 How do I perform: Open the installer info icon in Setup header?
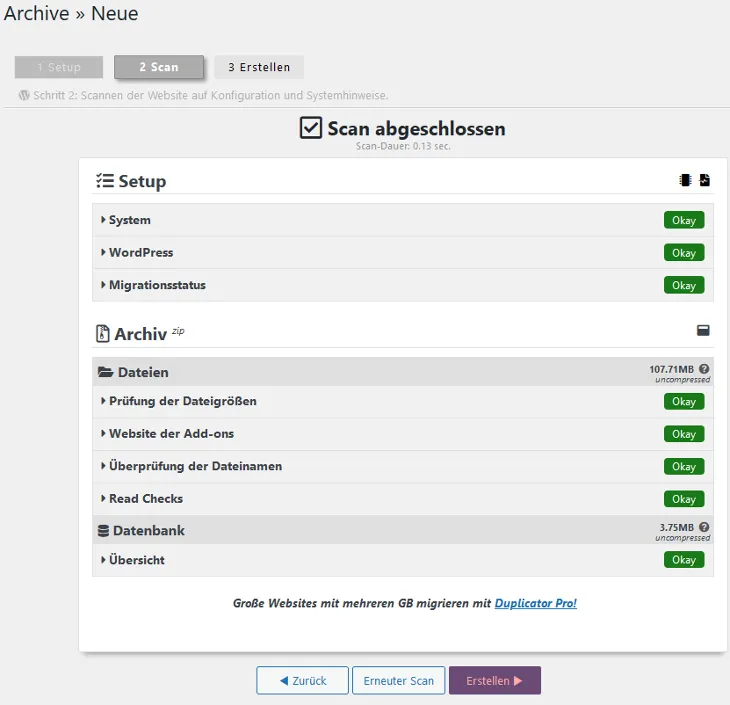point(685,180)
